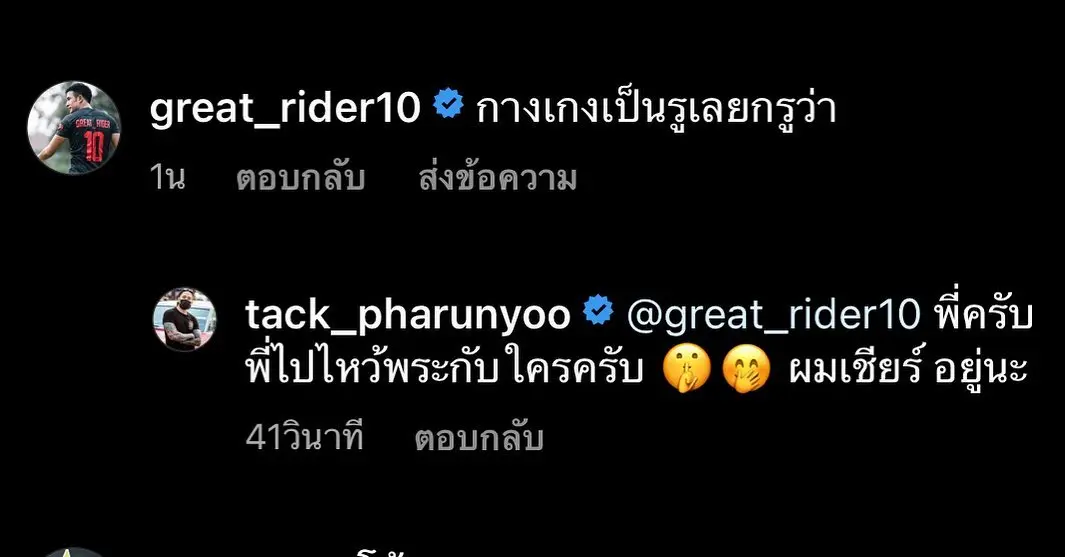
Task: Click the 41วินาที timestamp
Action: 304,437
